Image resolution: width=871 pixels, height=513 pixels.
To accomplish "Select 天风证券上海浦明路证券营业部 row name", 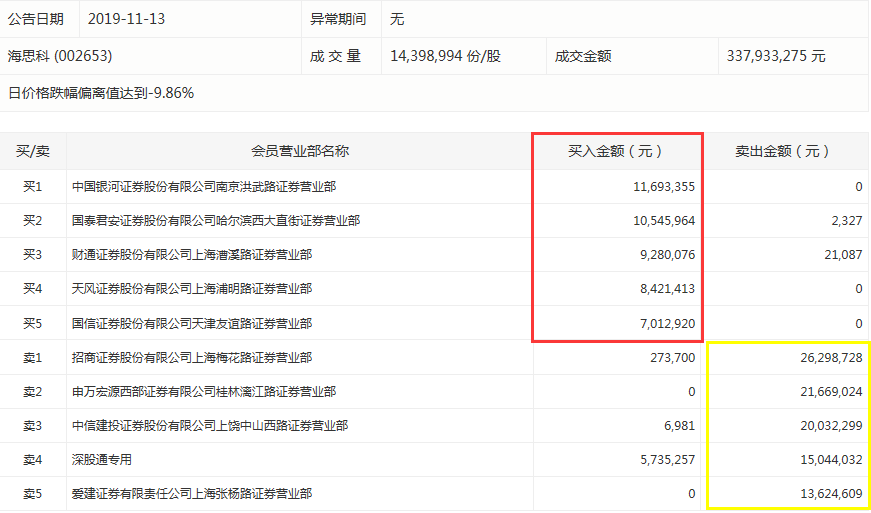I will [192, 289].
